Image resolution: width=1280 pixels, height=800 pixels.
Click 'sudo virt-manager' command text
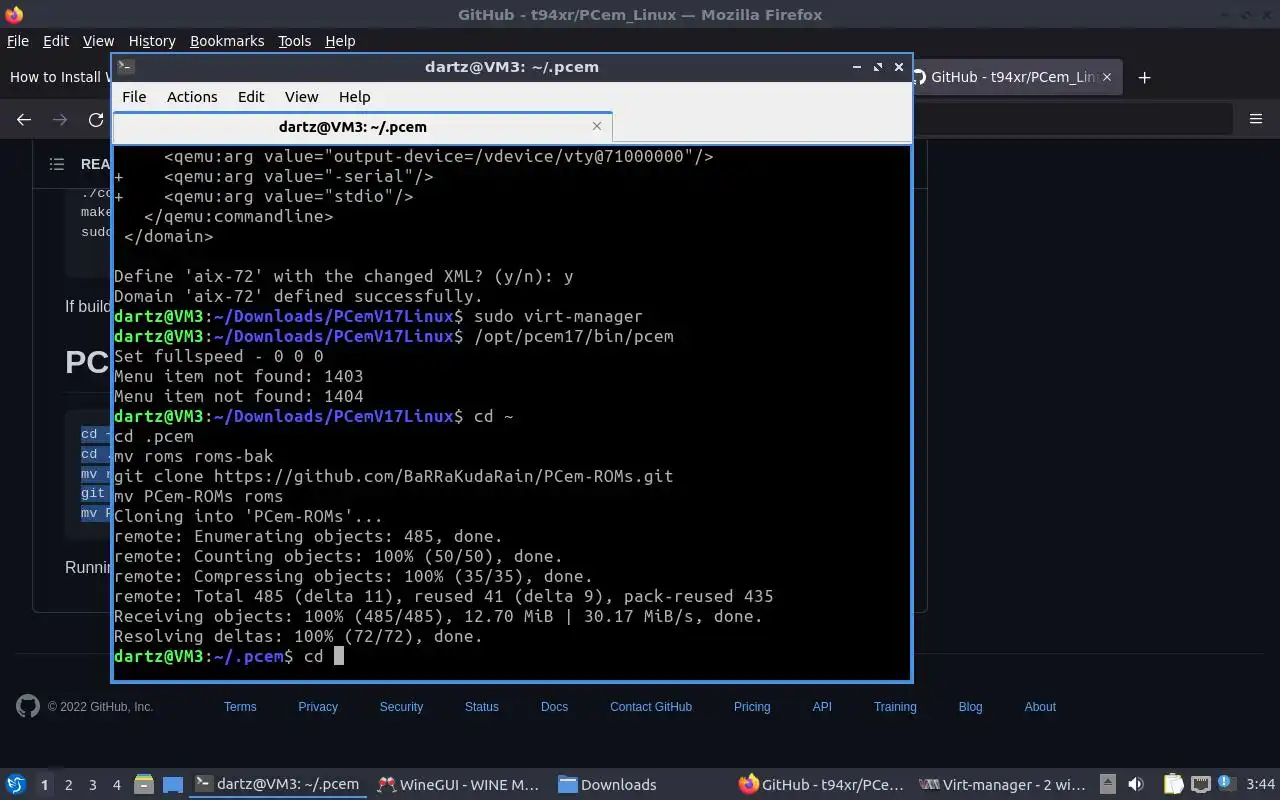tap(558, 316)
